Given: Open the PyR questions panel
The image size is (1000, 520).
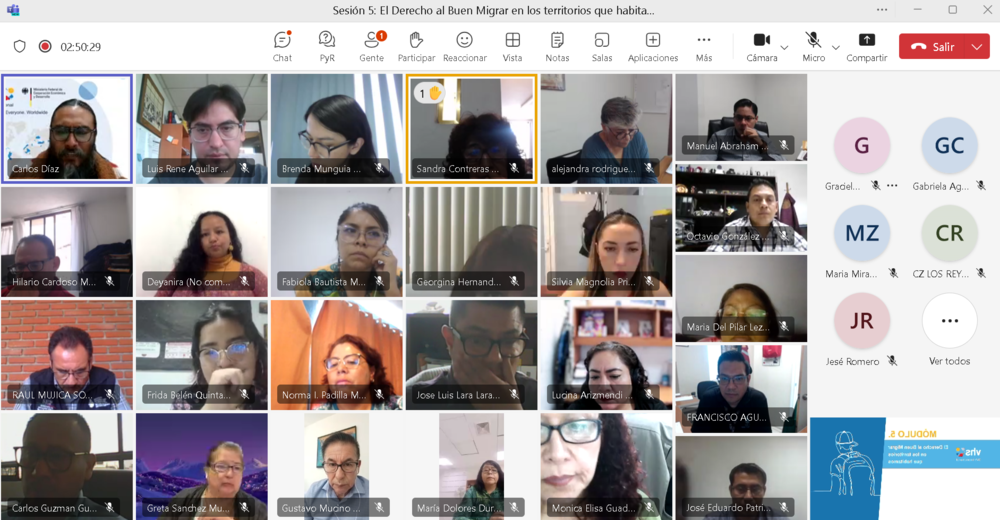Looking at the screenshot, I should pyautogui.click(x=327, y=46).
